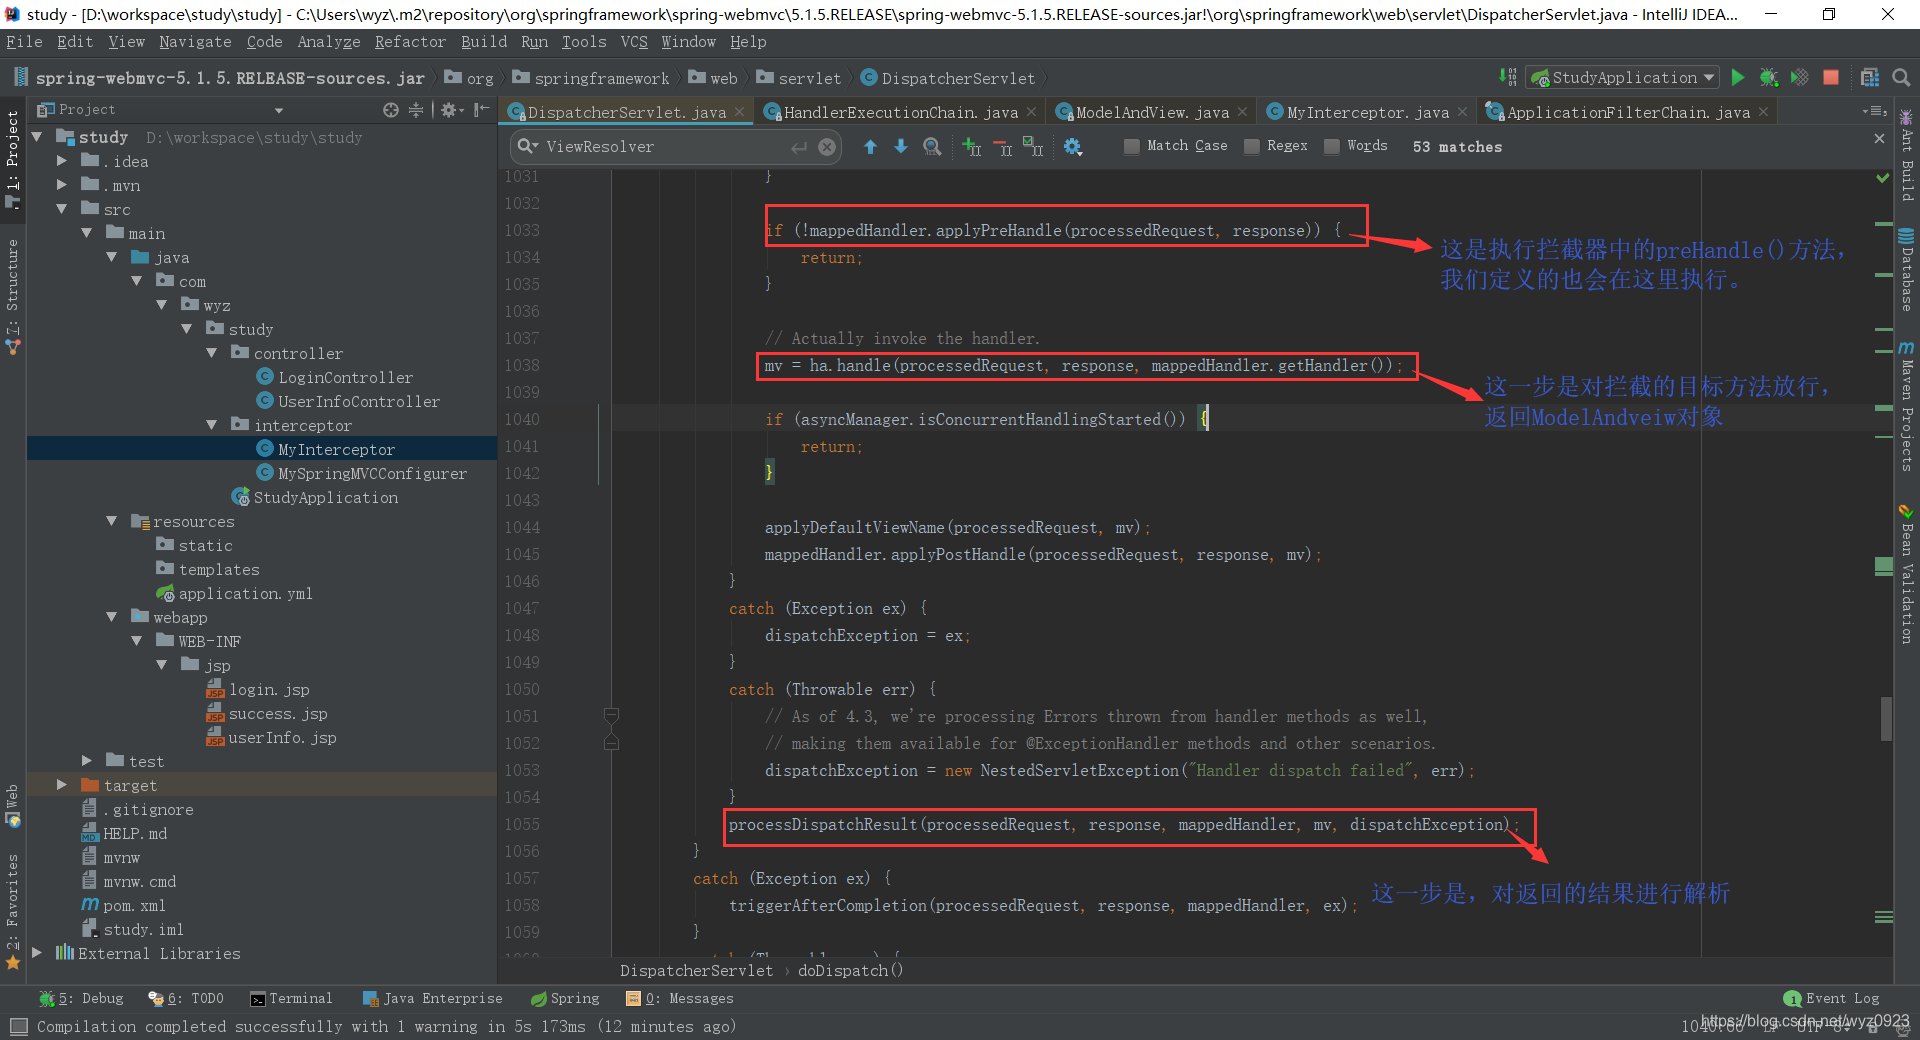
Task: Stop the running application with the red square
Action: click(x=1831, y=78)
